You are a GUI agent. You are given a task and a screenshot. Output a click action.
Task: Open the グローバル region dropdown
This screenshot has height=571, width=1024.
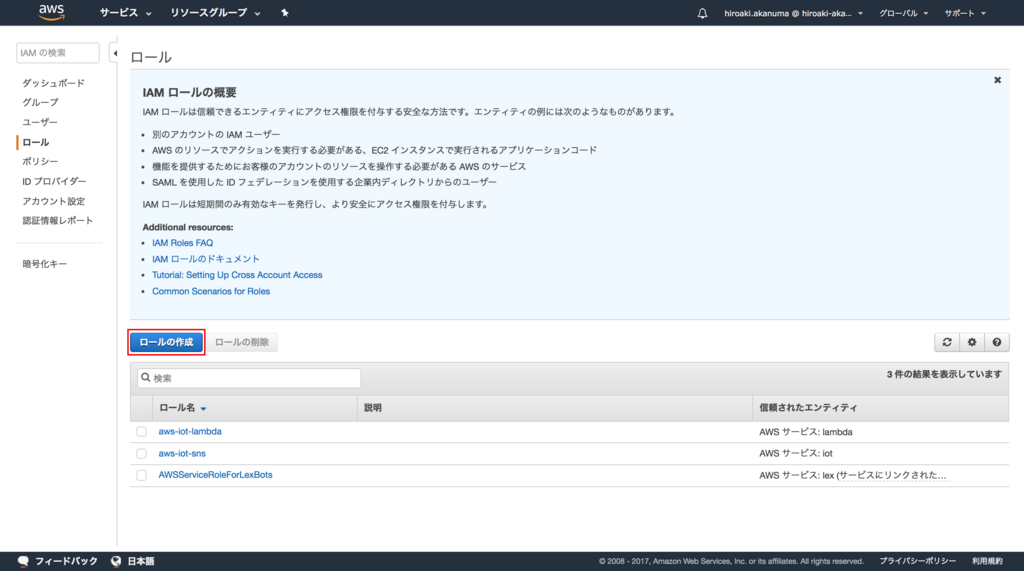coord(903,13)
